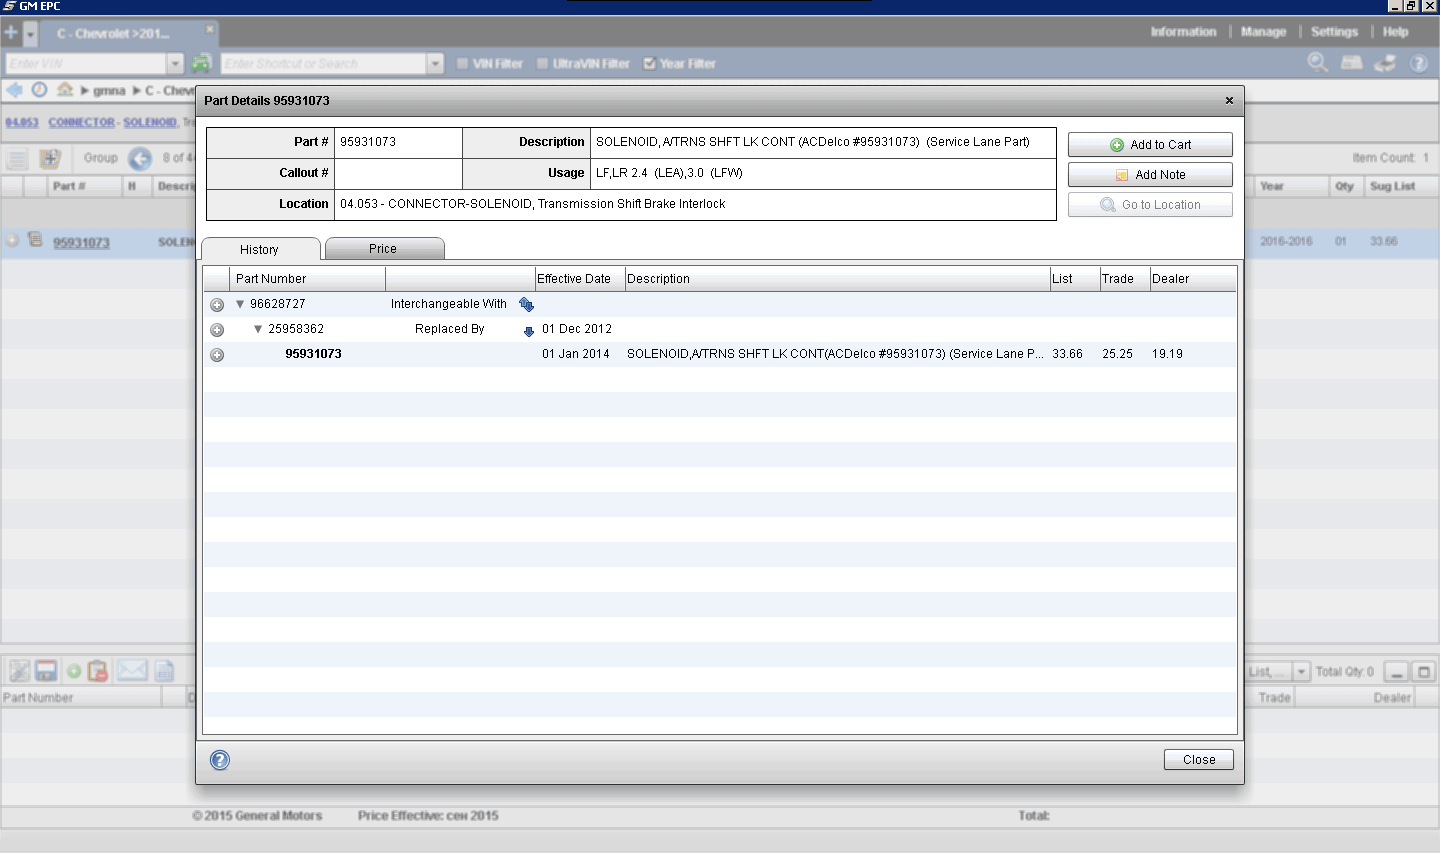
Task: Click the Replaced By down arrow icon
Action: (x=528, y=331)
